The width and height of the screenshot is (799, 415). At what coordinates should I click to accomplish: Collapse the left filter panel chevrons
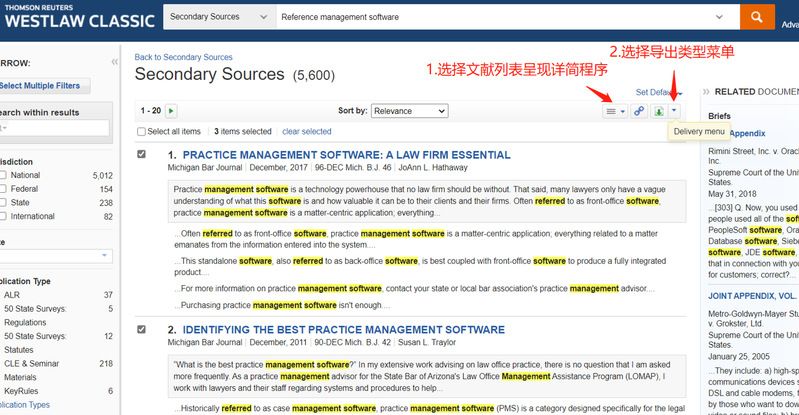tap(114, 61)
